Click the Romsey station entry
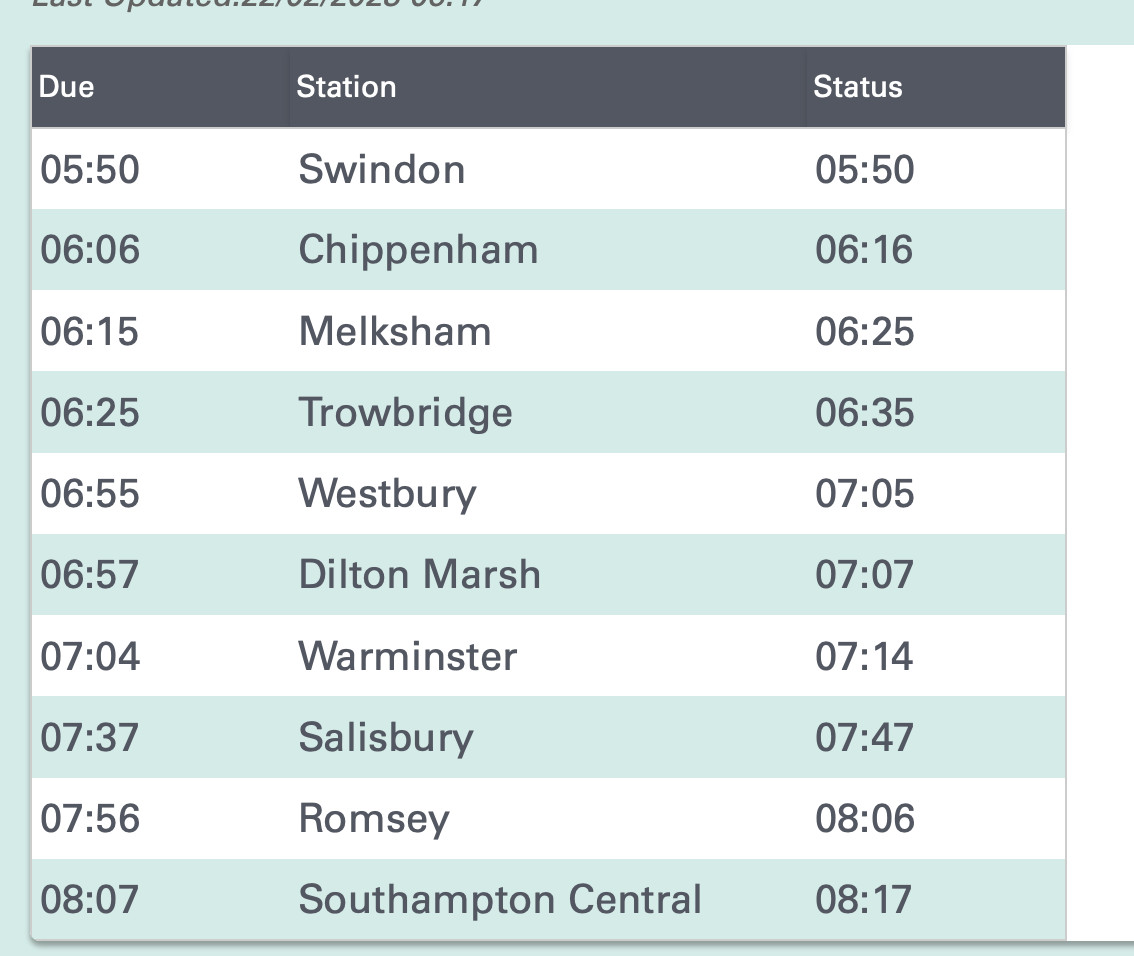 pos(374,819)
